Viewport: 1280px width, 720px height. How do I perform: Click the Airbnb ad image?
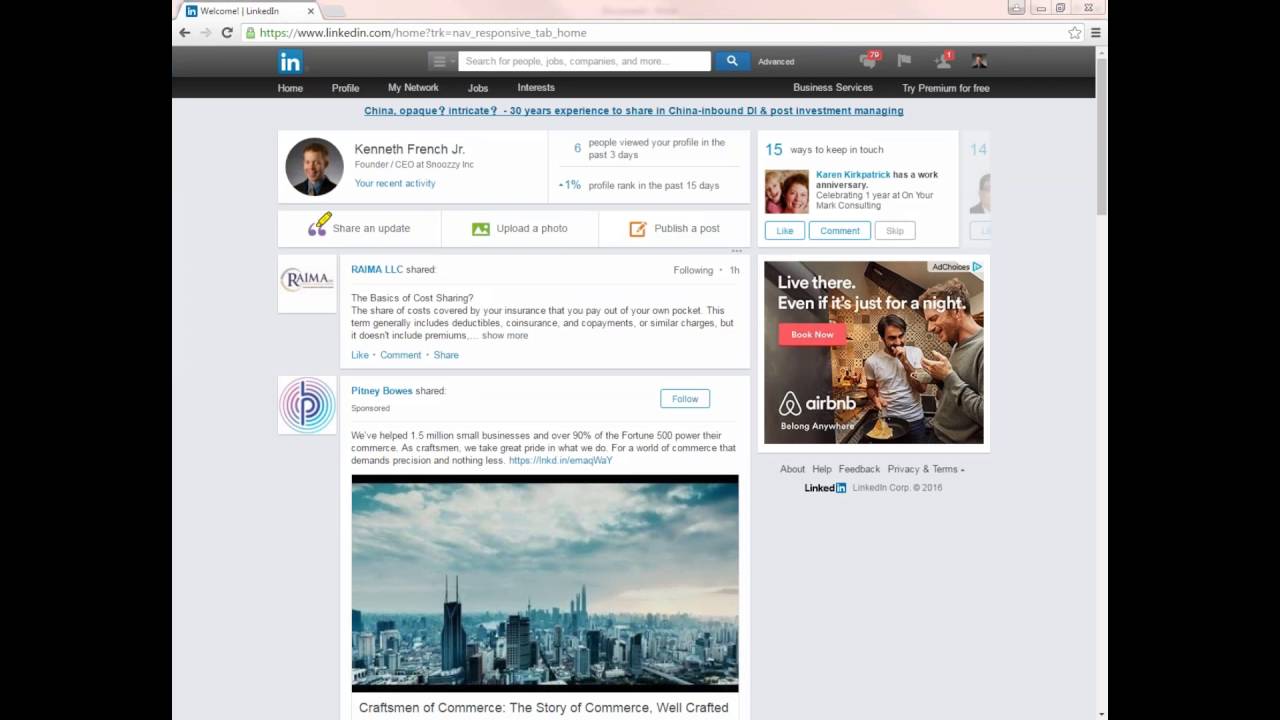tap(874, 352)
